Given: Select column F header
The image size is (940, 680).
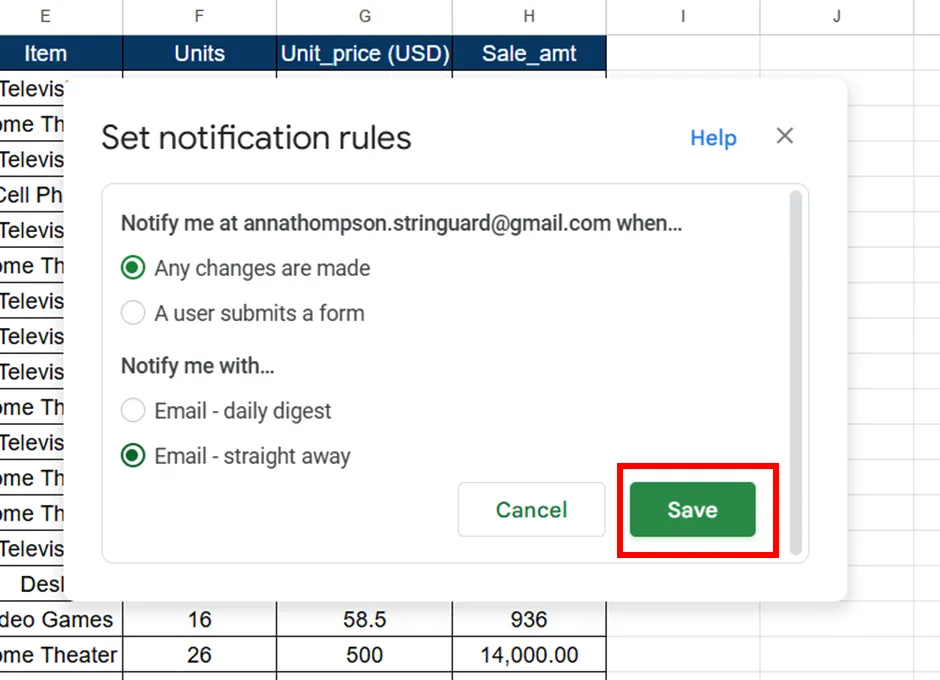Looking at the screenshot, I should pos(199,16).
